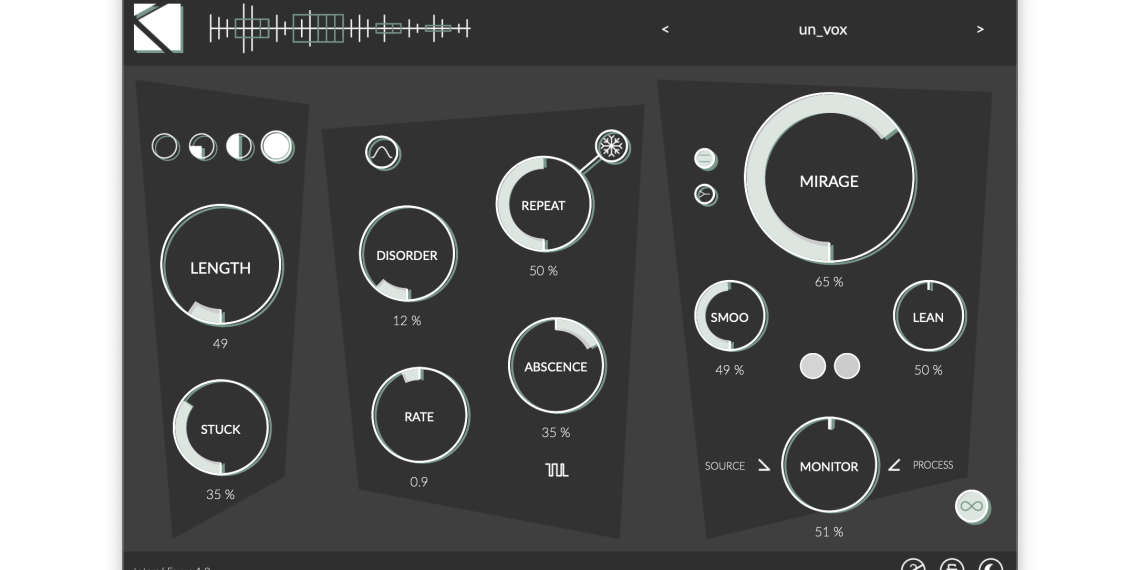Viewport: 1140px width, 570px height.
Task: Click the MIRAGE knob
Action: coord(829,181)
